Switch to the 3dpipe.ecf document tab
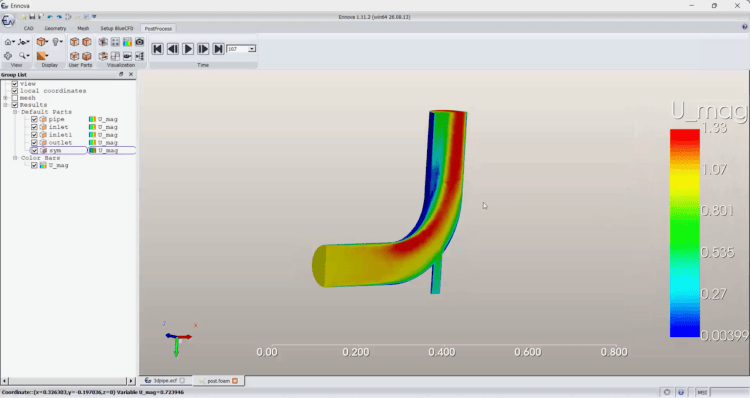The width and height of the screenshot is (750, 398). click(x=165, y=381)
